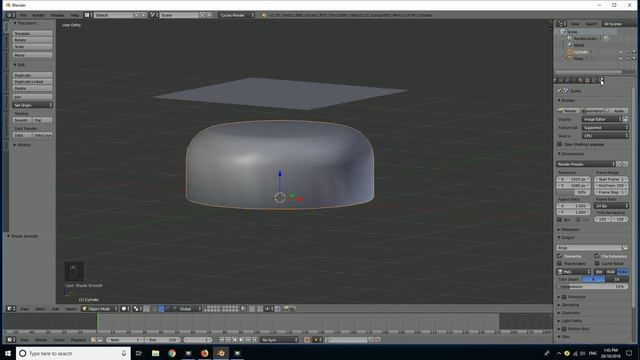Click the Blender taskbar icon
The image size is (640, 360).
(x=221, y=353)
